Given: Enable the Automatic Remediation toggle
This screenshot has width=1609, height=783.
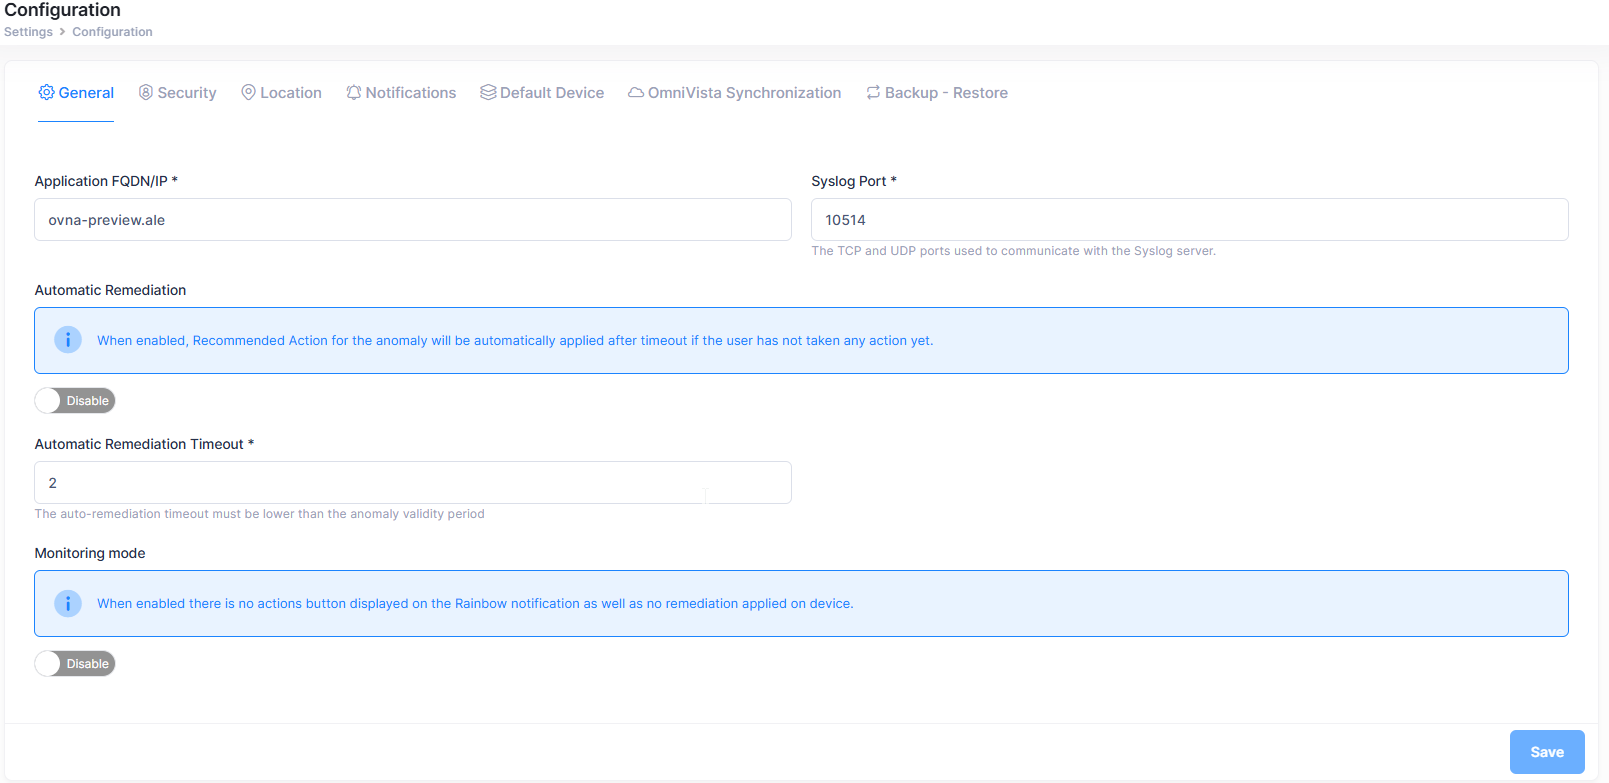Looking at the screenshot, I should pos(75,401).
